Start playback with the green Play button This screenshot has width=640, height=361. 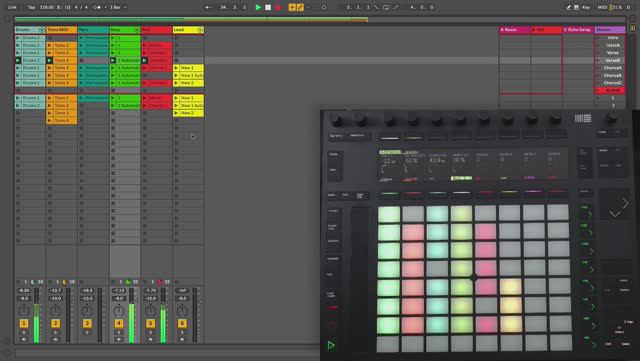click(258, 7)
